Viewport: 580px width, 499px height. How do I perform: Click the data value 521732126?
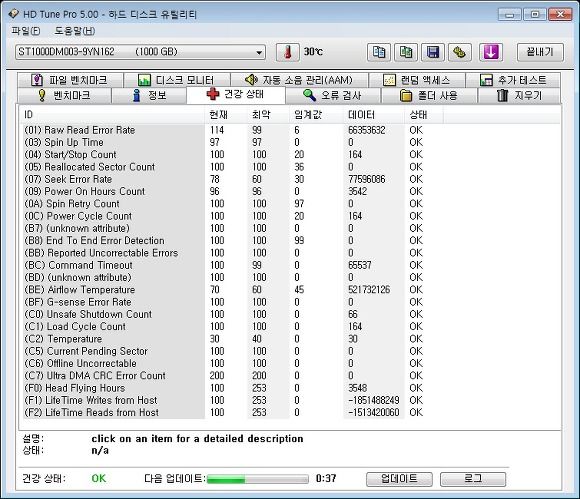(x=369, y=290)
